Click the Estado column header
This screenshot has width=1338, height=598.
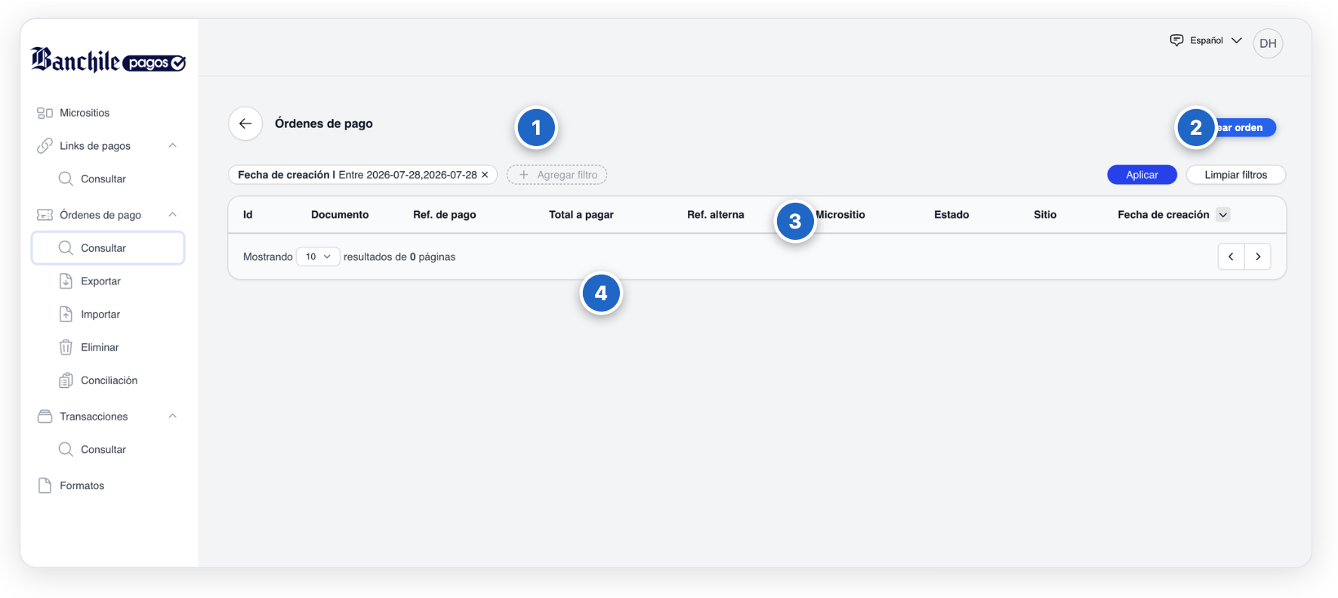coord(951,215)
